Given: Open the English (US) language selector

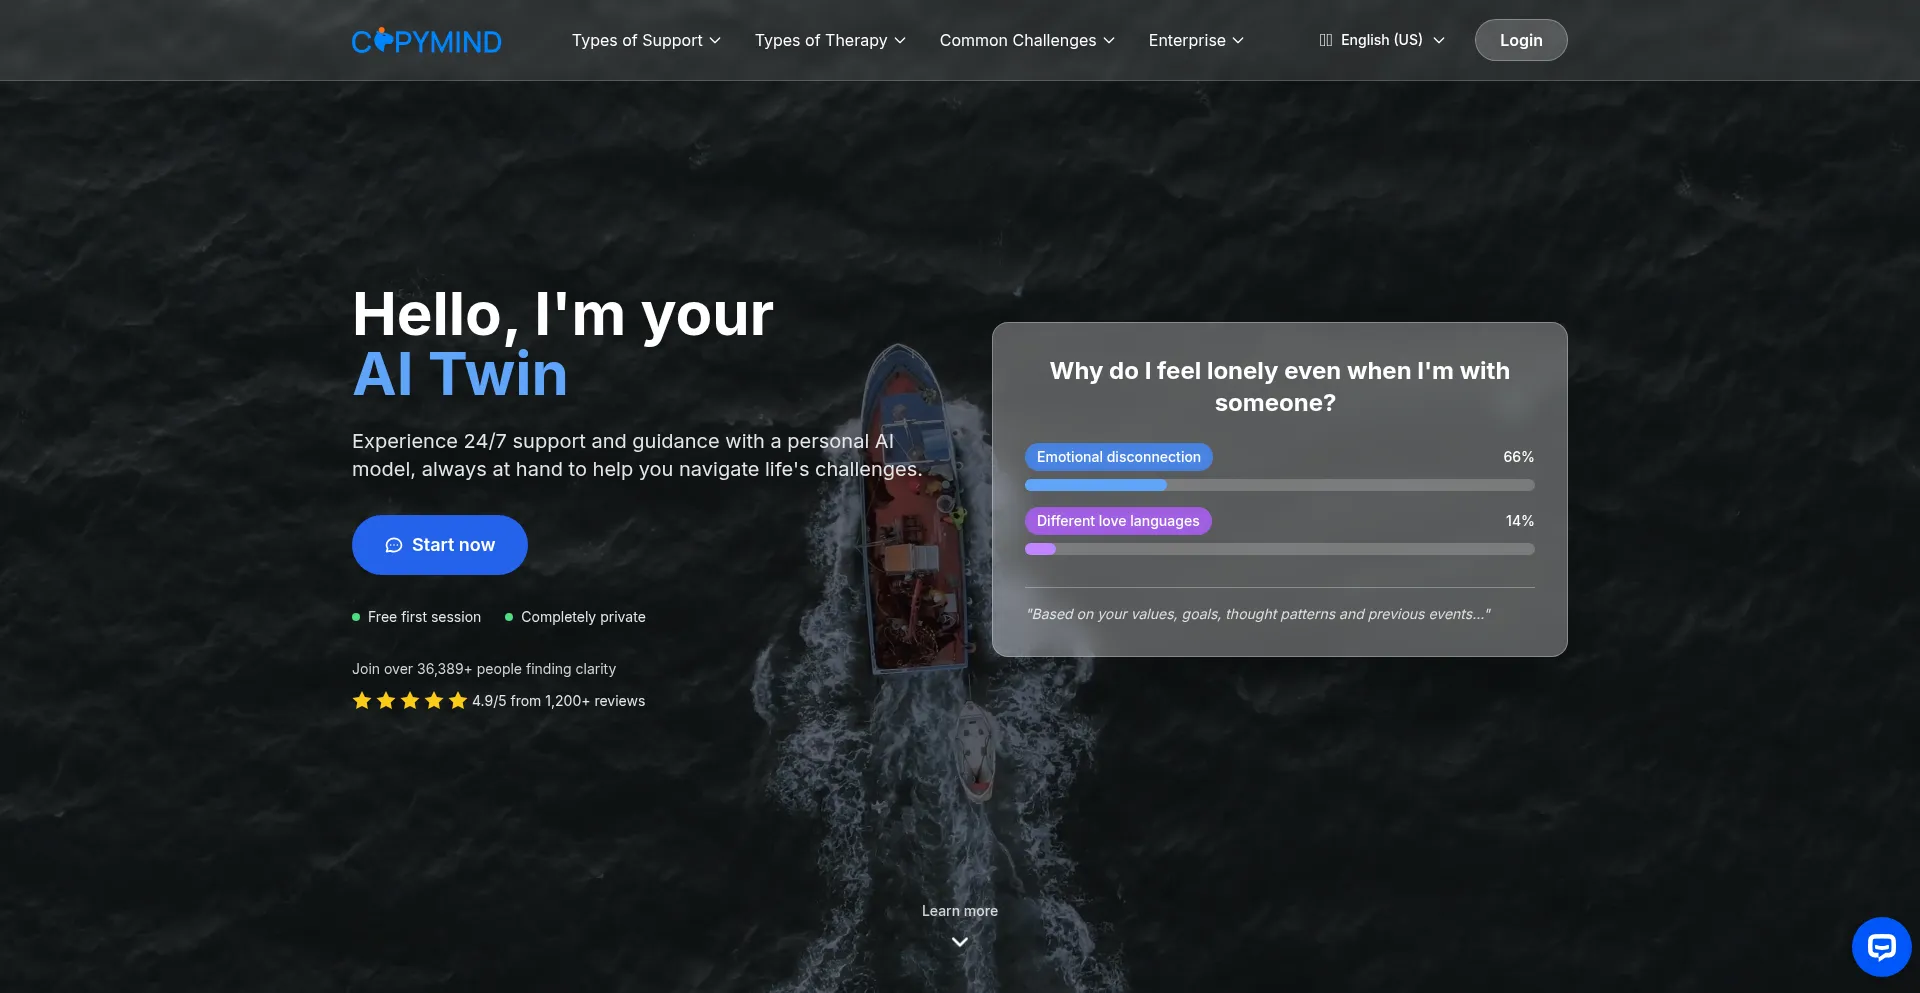Looking at the screenshot, I should (1382, 40).
